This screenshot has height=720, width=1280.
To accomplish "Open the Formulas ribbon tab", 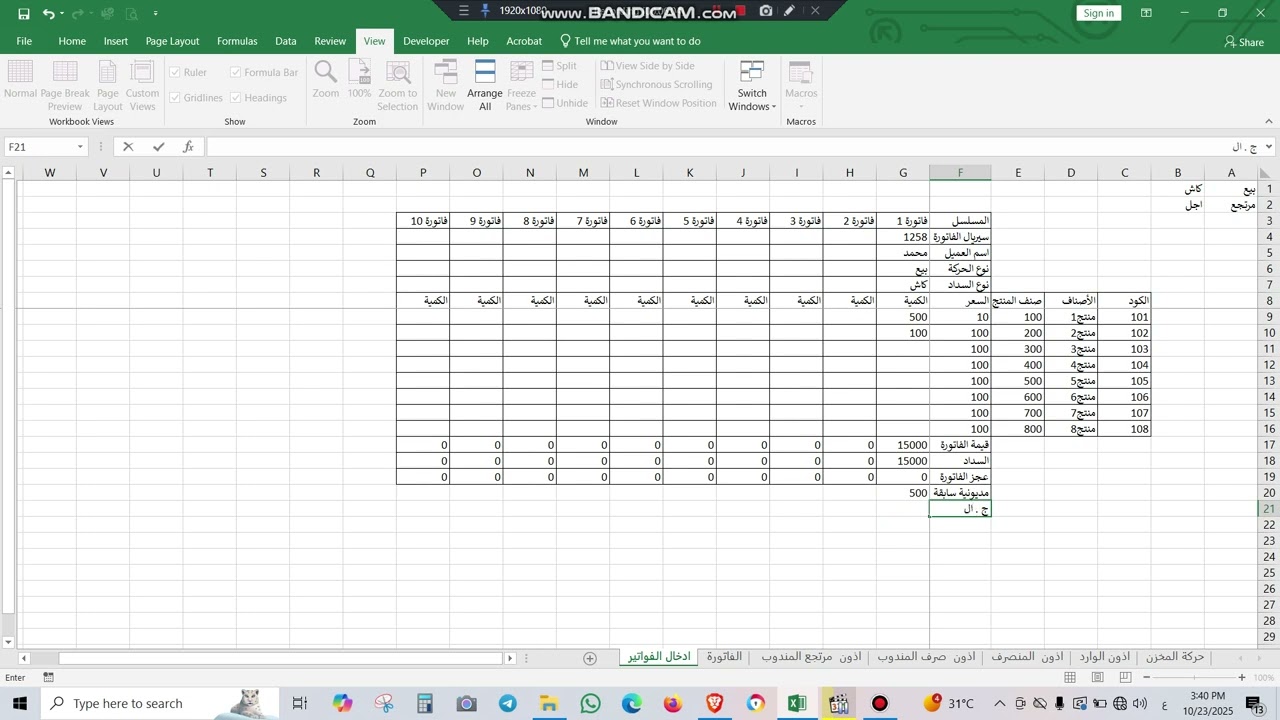I will pos(237,41).
